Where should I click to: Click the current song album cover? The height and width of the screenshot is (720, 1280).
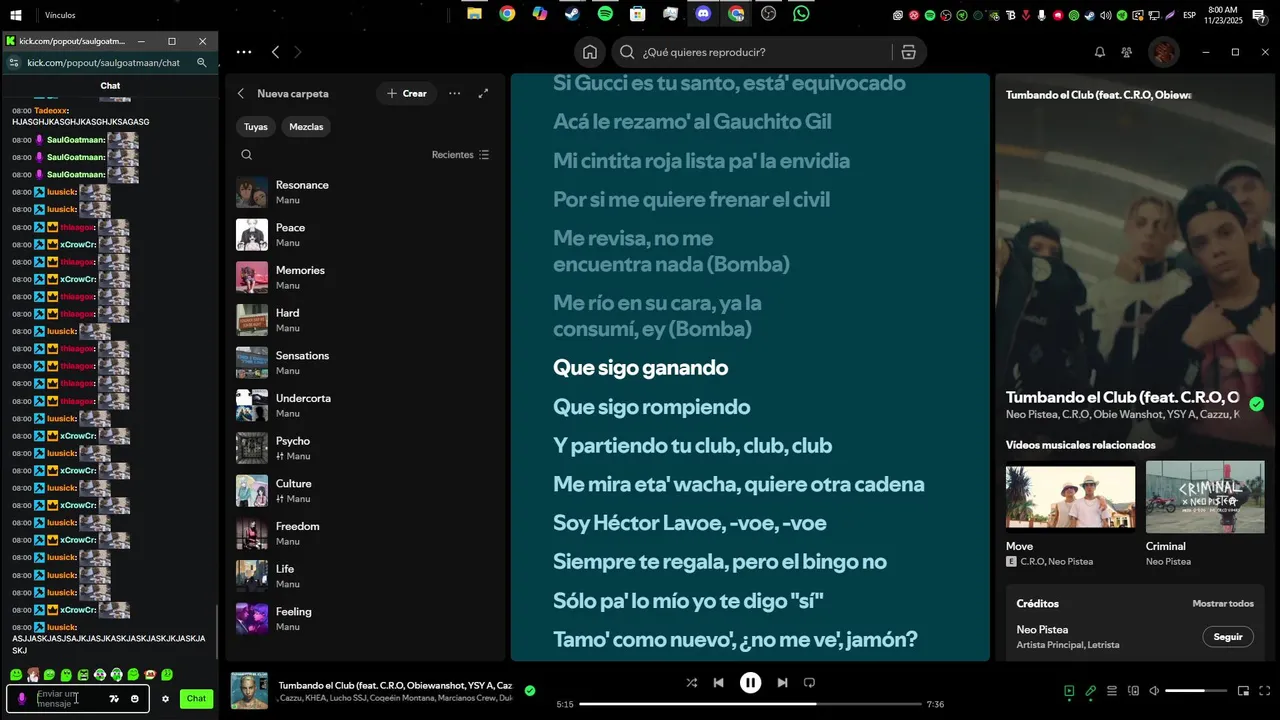click(249, 691)
